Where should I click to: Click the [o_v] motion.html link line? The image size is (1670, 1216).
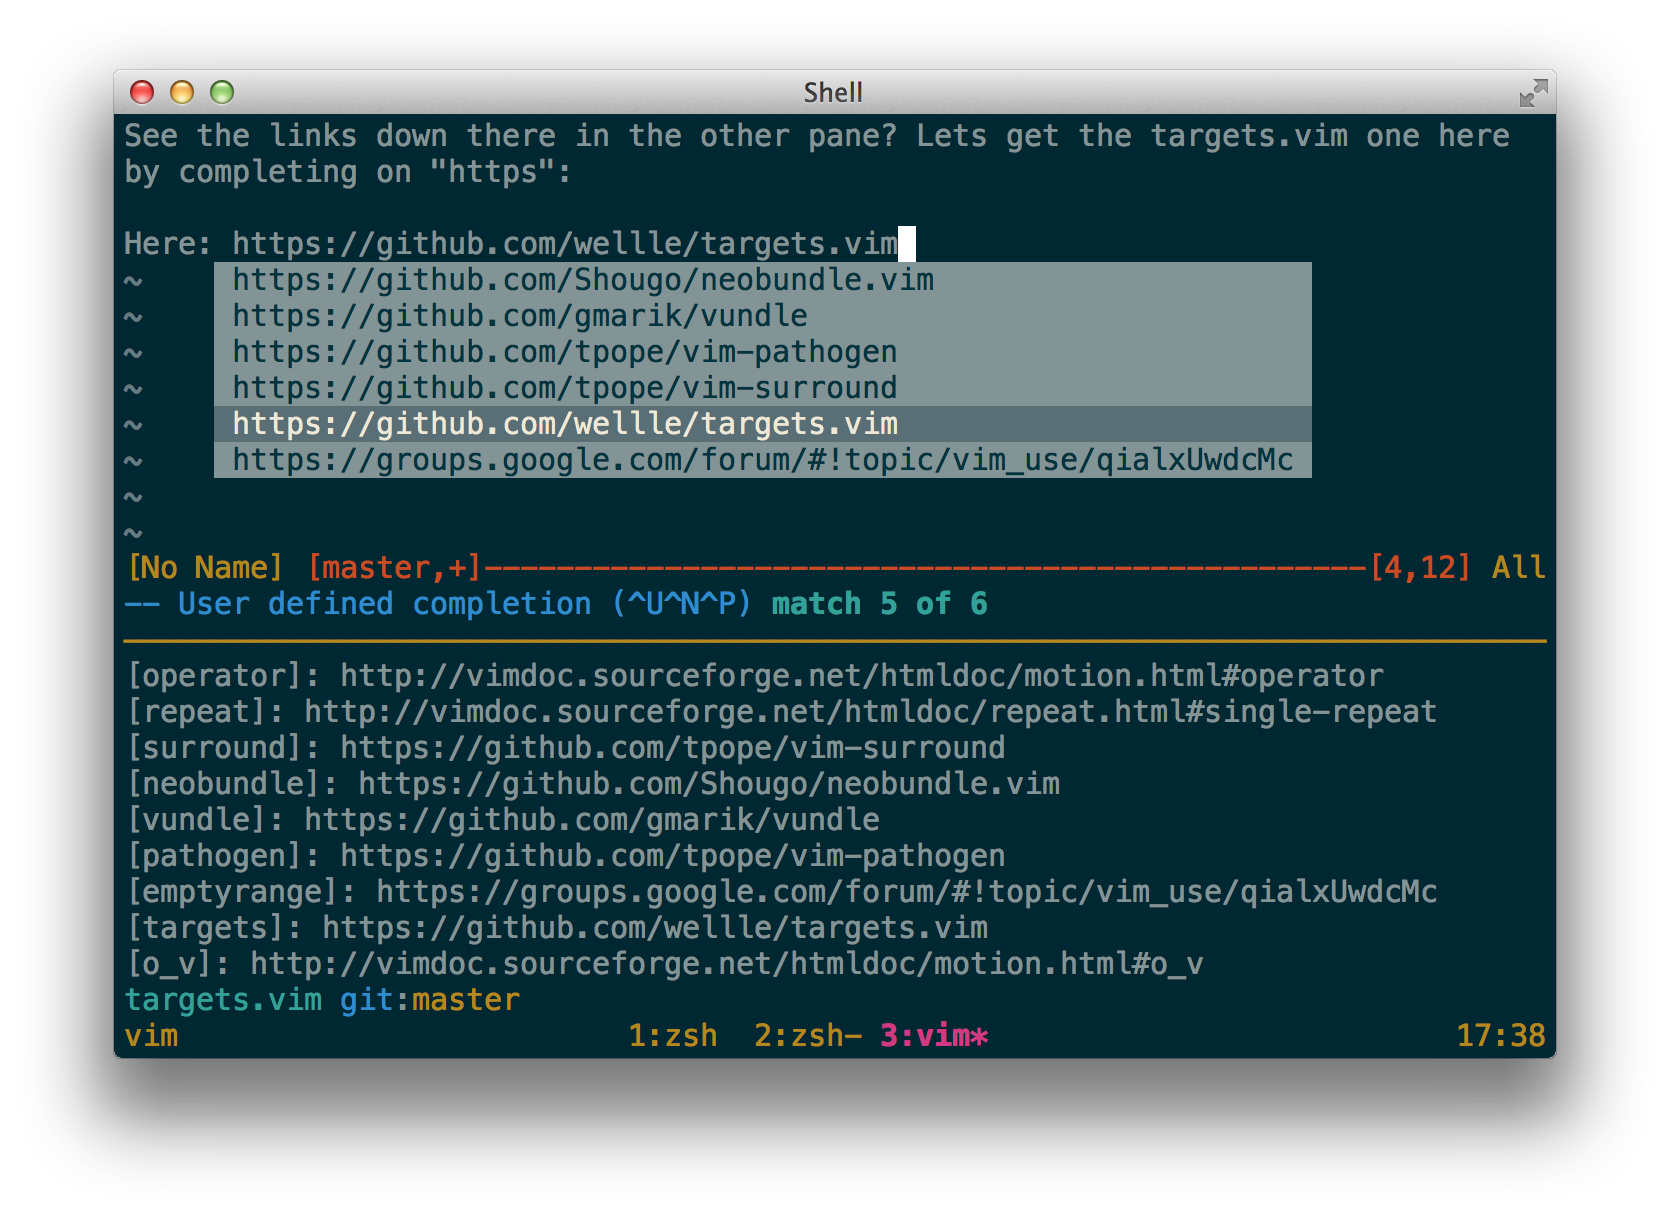tap(665, 964)
